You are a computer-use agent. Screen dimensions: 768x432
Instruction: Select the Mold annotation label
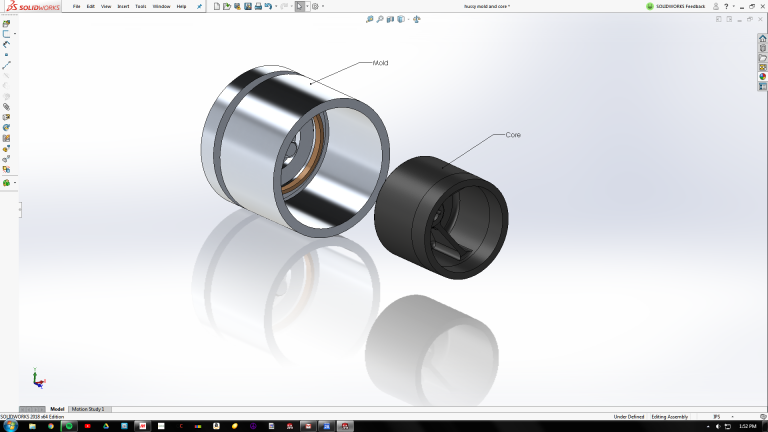381,63
